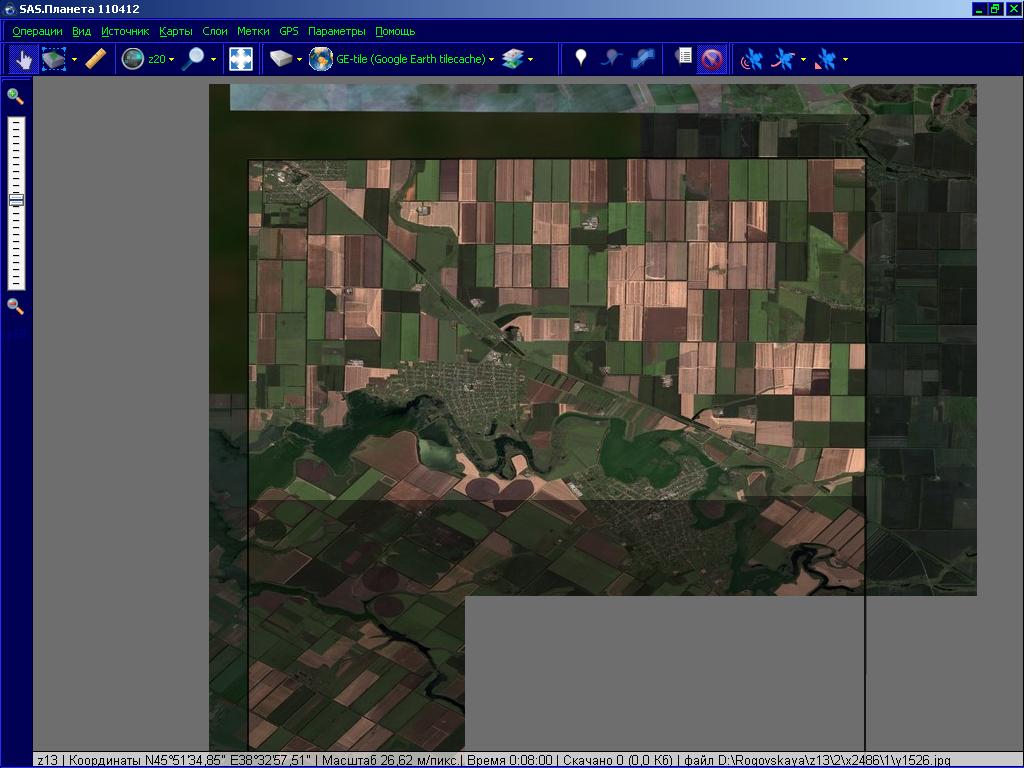Toggle center map on GPS position
This screenshot has height=768, width=1024.
click(x=826, y=60)
